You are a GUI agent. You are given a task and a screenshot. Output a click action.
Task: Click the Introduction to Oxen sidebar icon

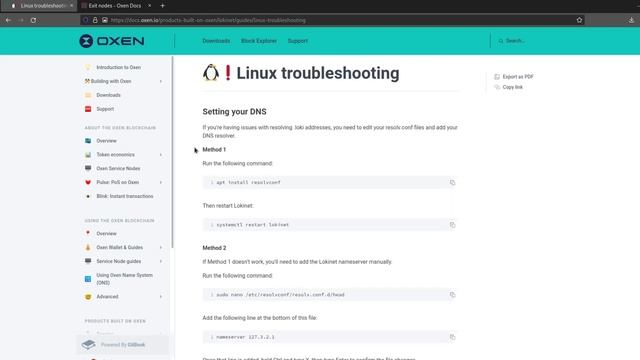click(x=88, y=67)
